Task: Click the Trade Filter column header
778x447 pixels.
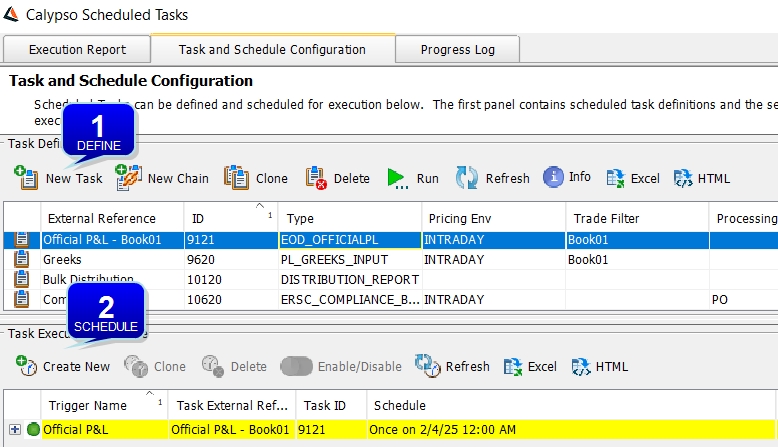Action: 637,218
